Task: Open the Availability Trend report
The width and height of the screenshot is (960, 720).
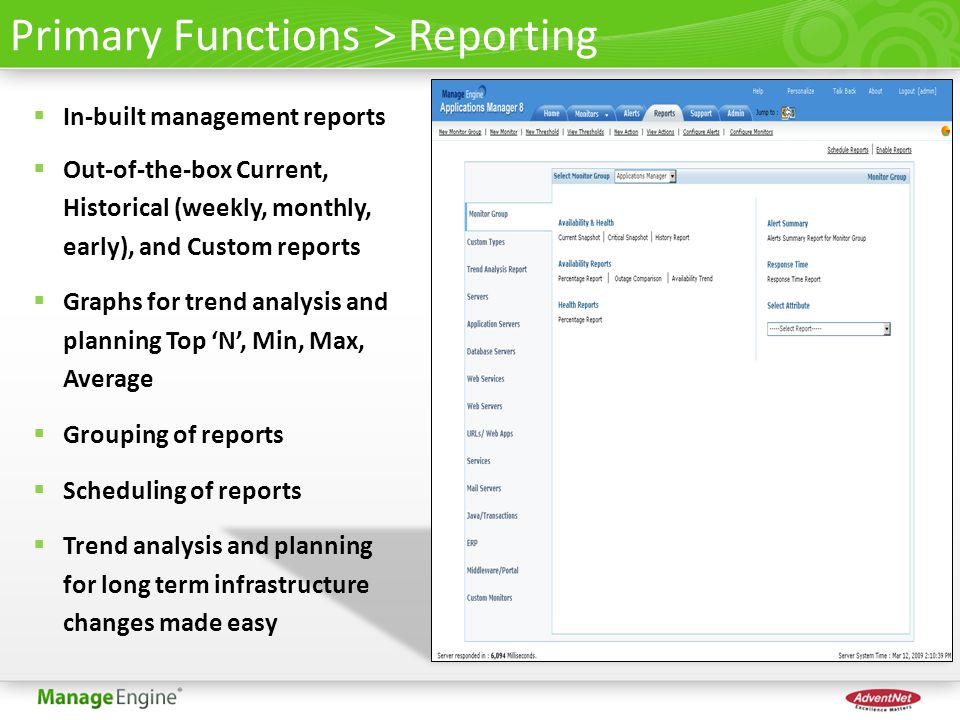Action: [x=692, y=279]
